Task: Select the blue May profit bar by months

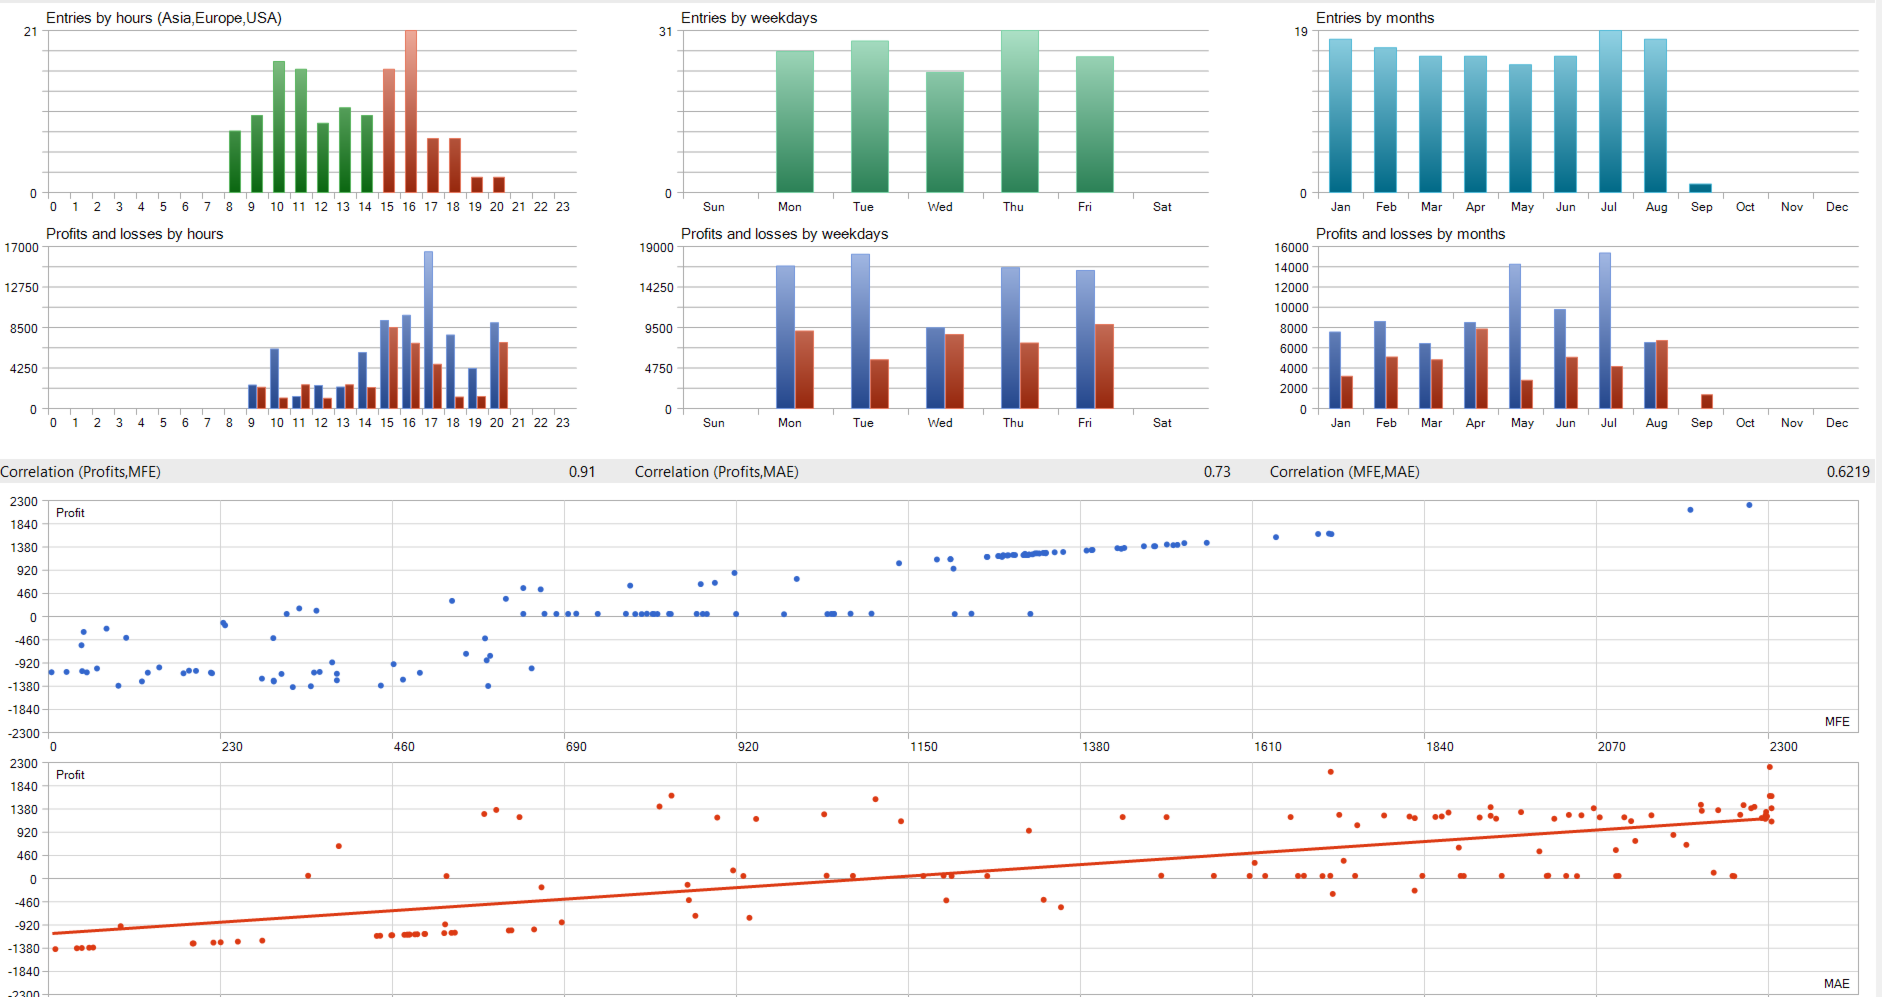Action: pos(1515,336)
